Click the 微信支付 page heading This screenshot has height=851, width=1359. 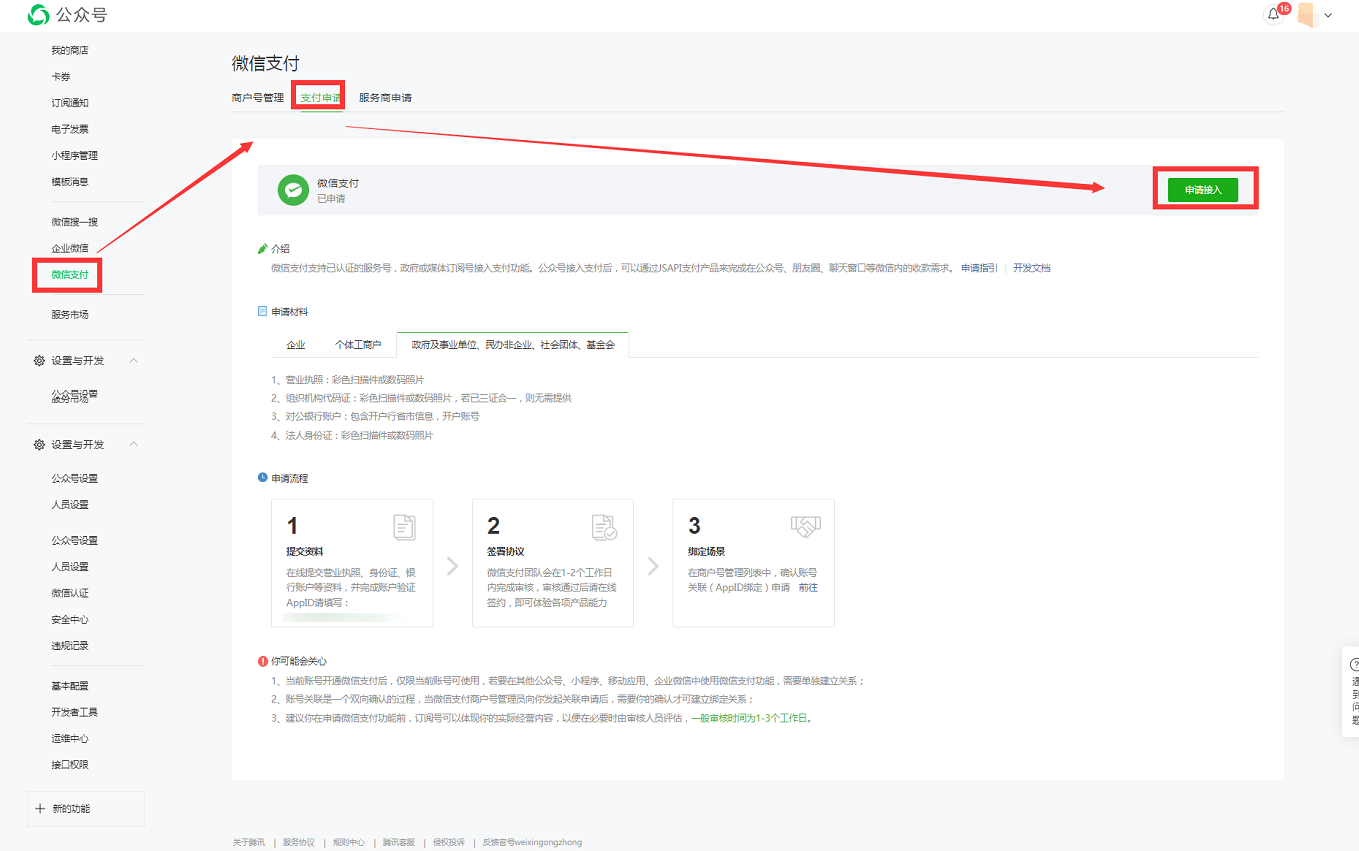[x=266, y=64]
